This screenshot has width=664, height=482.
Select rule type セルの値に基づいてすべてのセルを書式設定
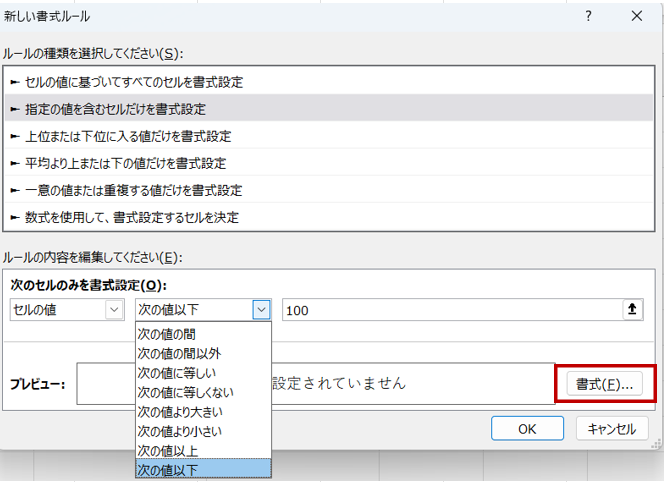[x=130, y=82]
